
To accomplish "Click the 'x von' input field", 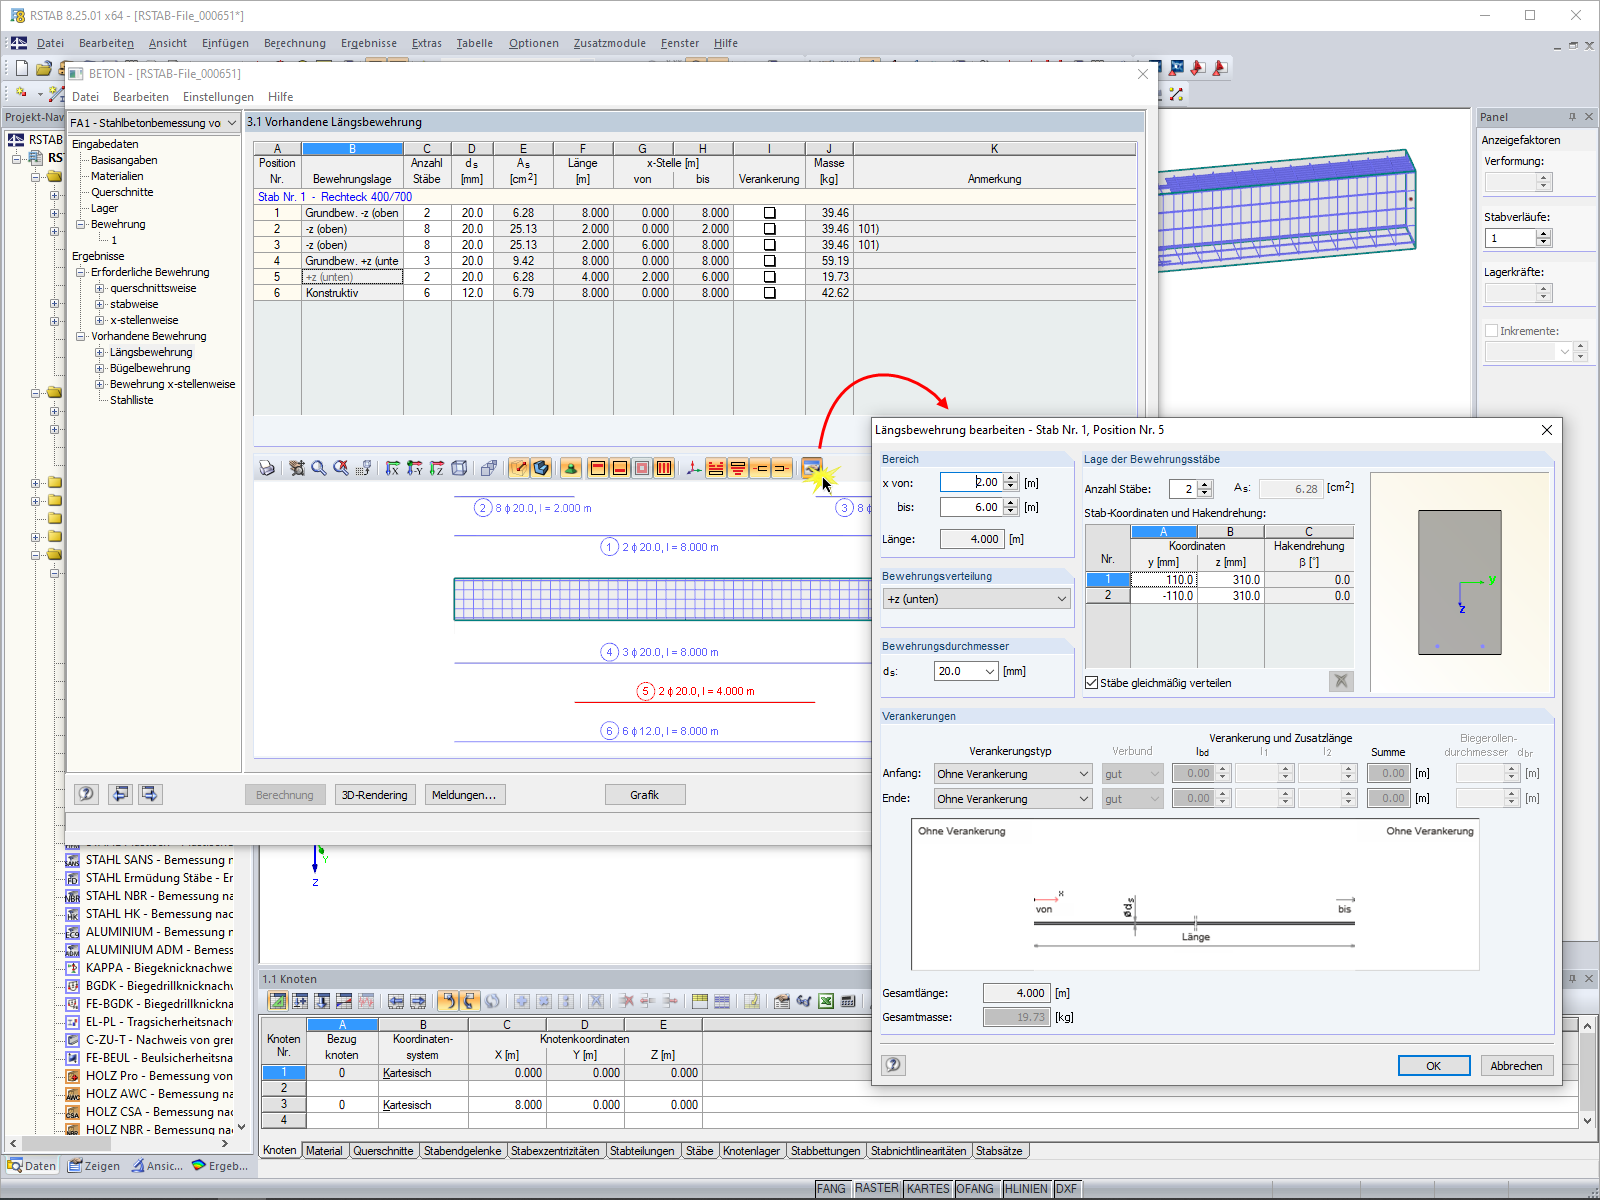I will click(971, 482).
